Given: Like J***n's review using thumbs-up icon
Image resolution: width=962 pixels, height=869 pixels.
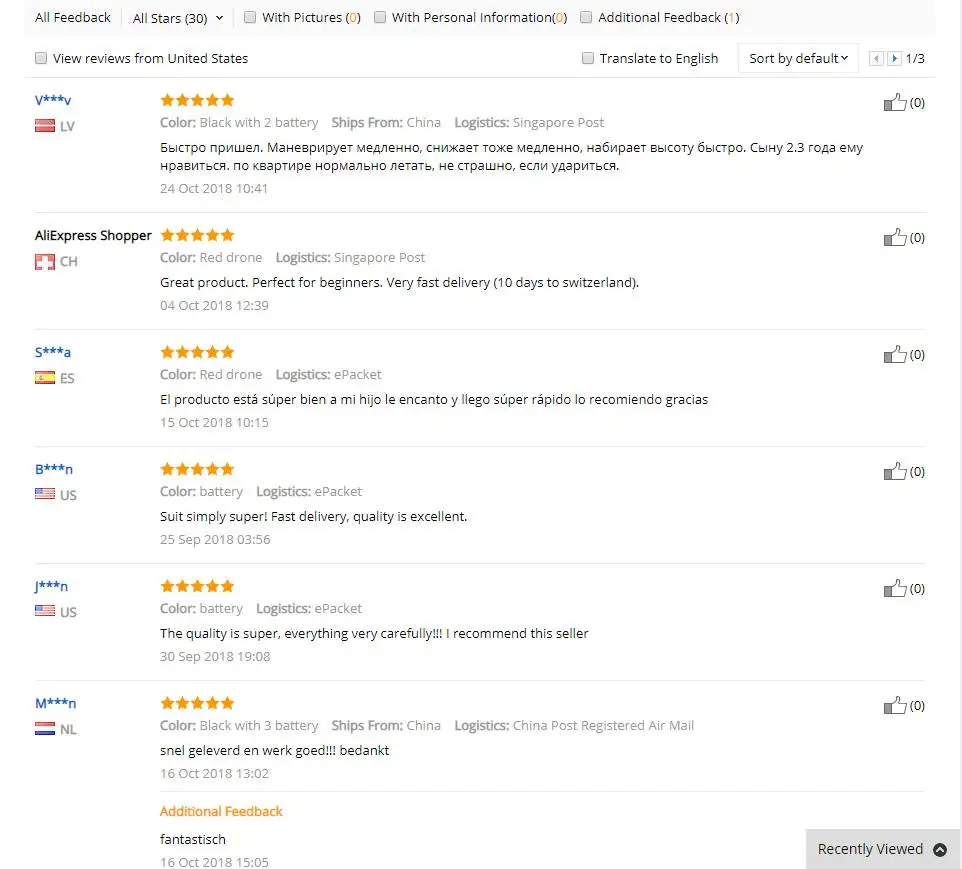Looking at the screenshot, I should click(895, 589).
